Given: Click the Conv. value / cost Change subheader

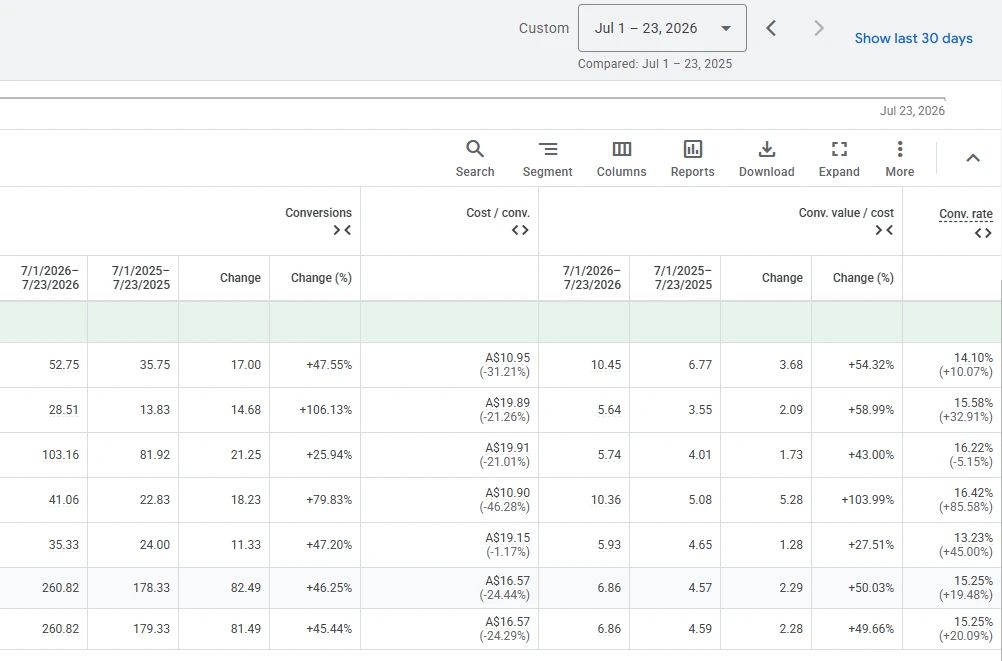Looking at the screenshot, I should 782,277.
